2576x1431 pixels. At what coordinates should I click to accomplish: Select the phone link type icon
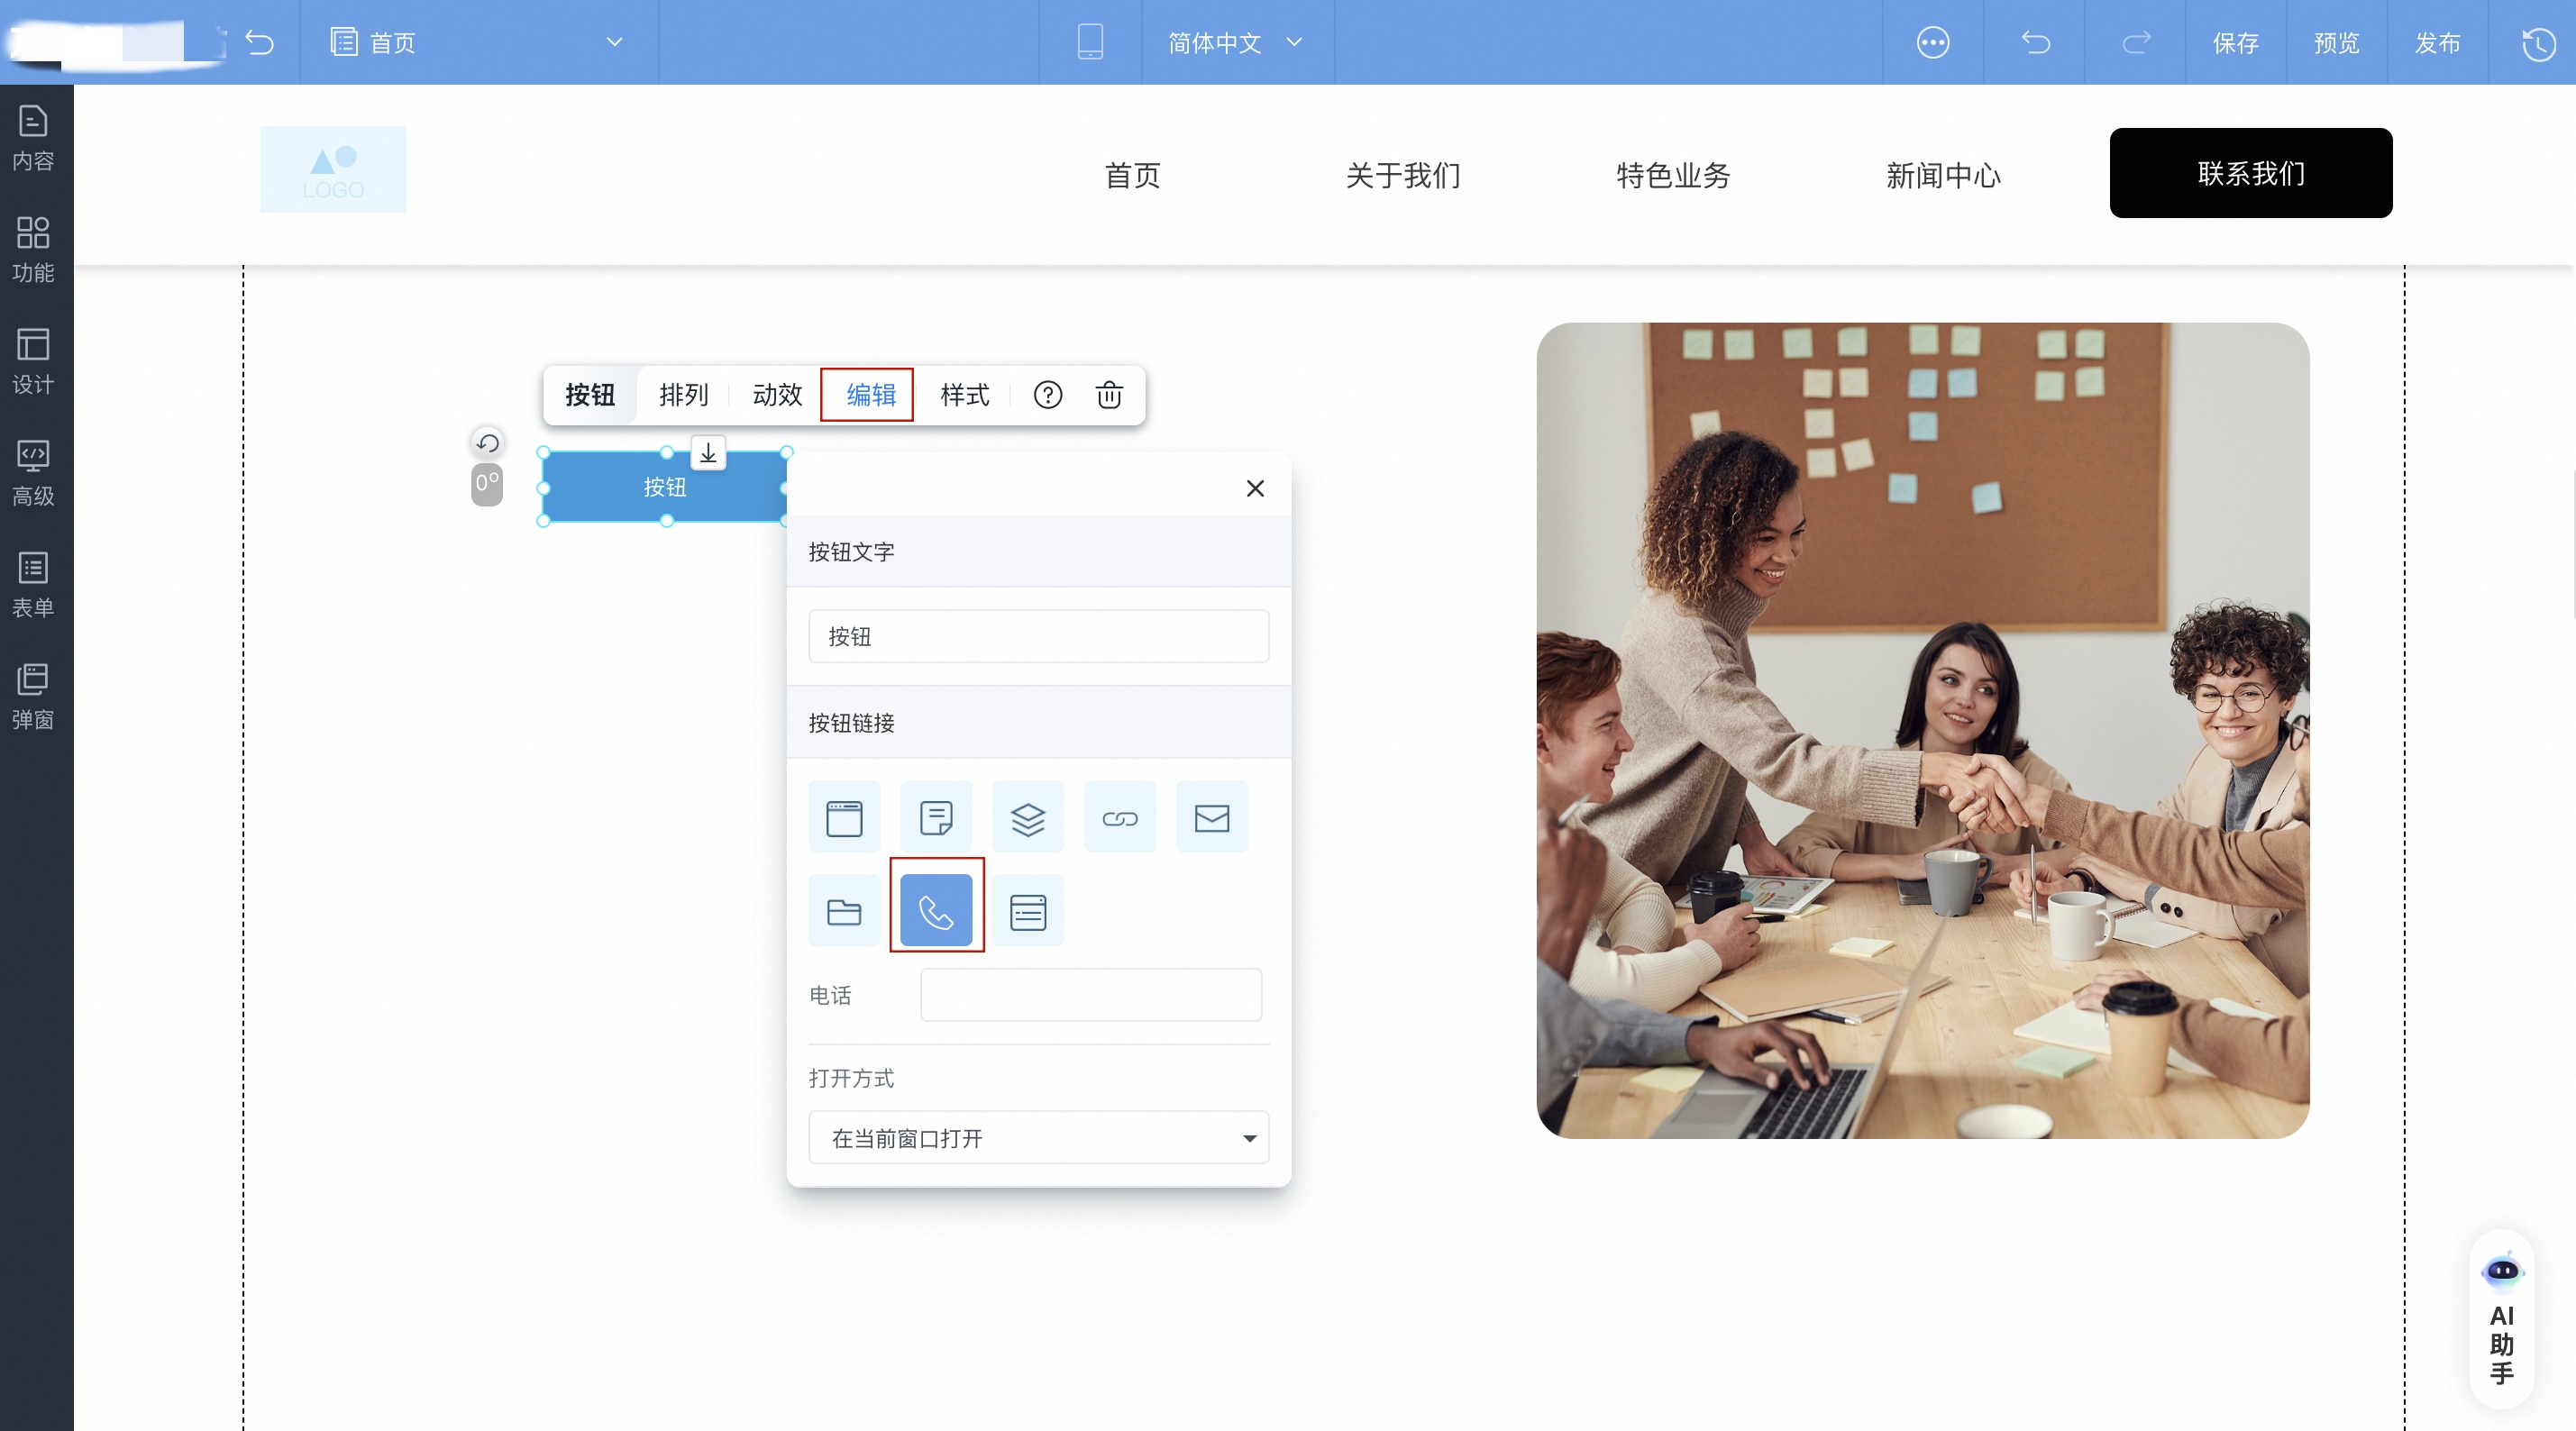tap(936, 910)
